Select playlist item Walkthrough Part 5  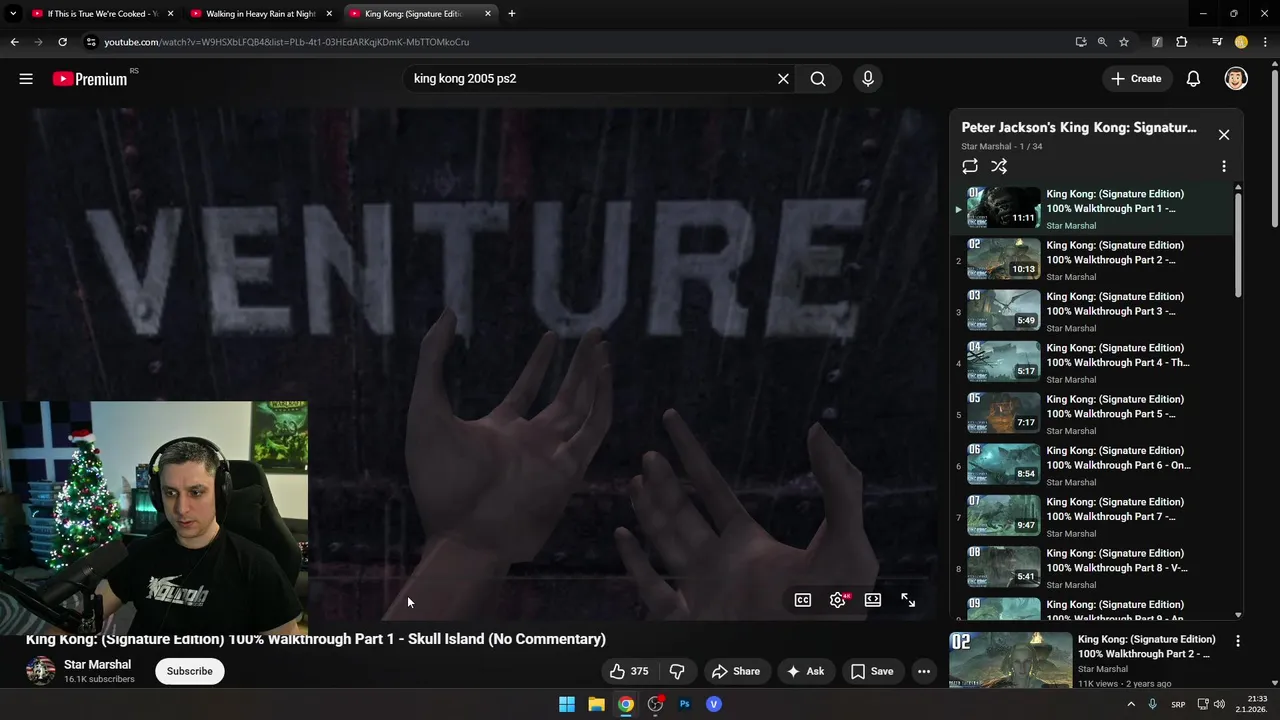1094,414
